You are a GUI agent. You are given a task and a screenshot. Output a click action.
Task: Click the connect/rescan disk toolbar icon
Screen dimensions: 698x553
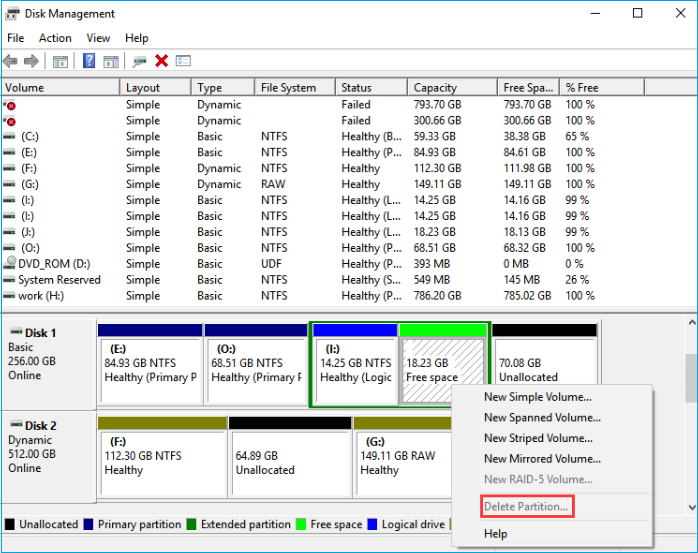pos(139,61)
